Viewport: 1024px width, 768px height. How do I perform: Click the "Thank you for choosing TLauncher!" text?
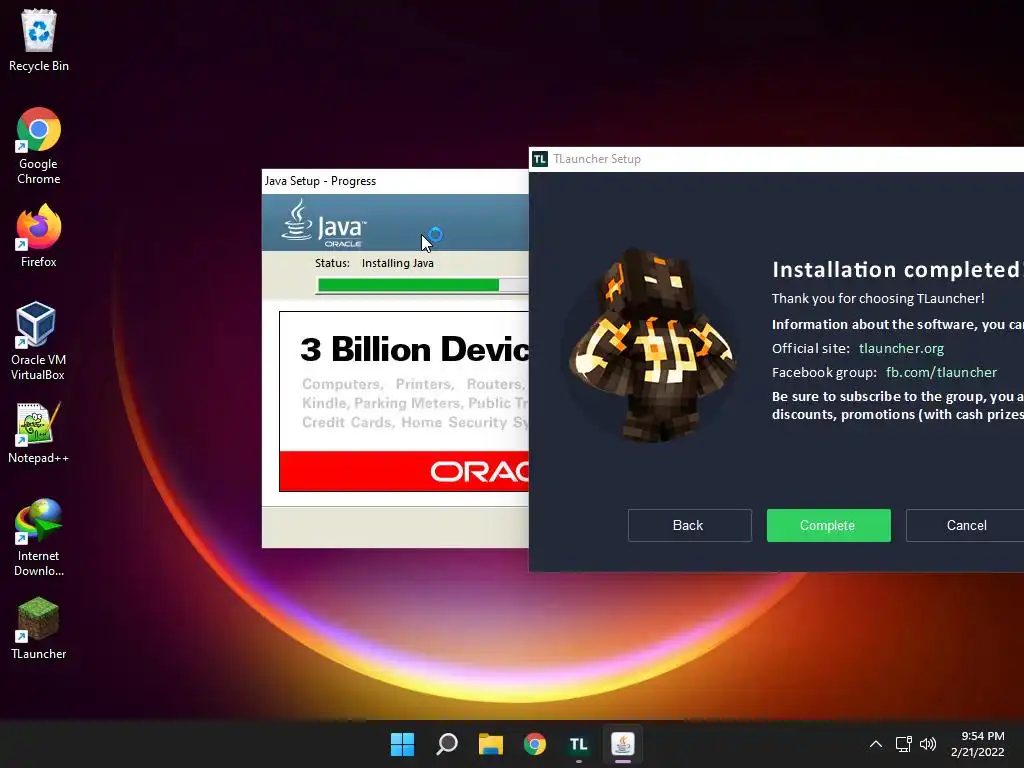tap(878, 298)
